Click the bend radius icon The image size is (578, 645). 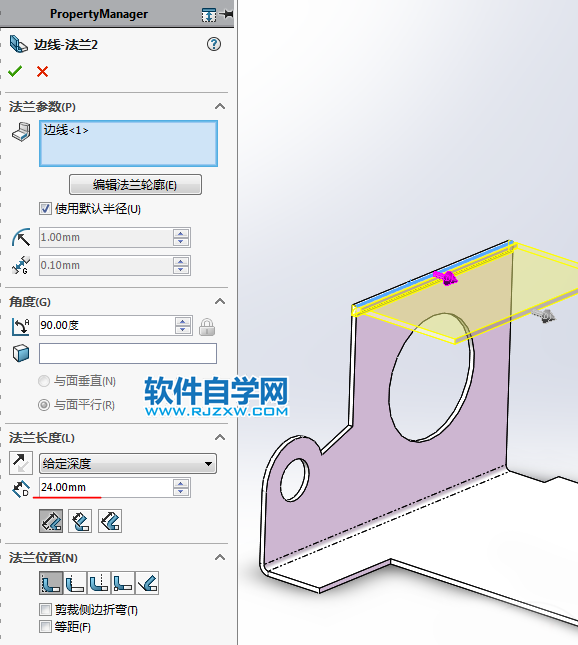(21, 237)
